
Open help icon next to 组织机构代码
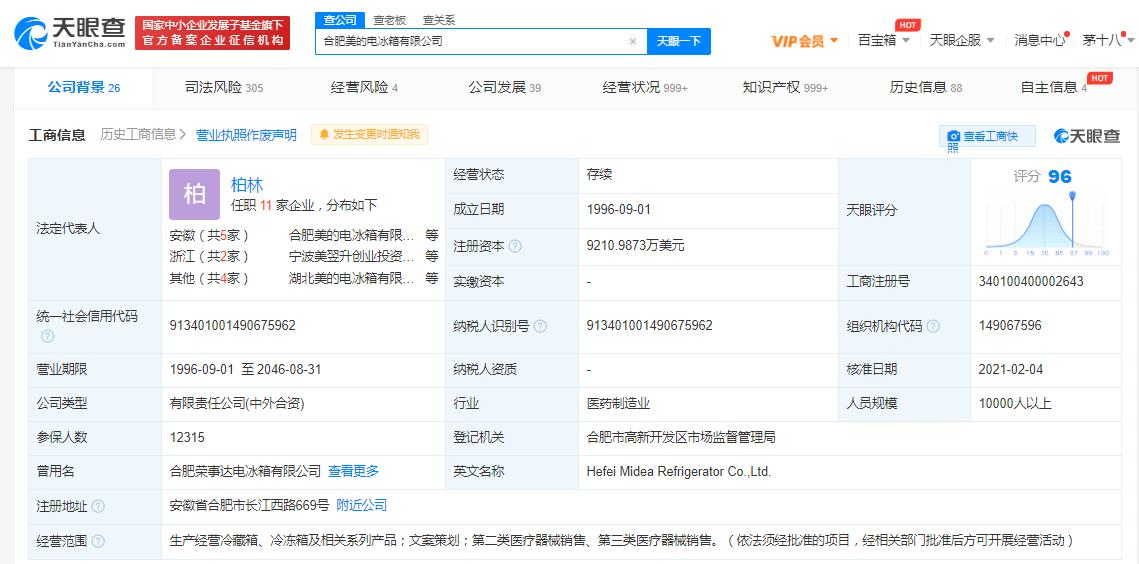tap(933, 326)
